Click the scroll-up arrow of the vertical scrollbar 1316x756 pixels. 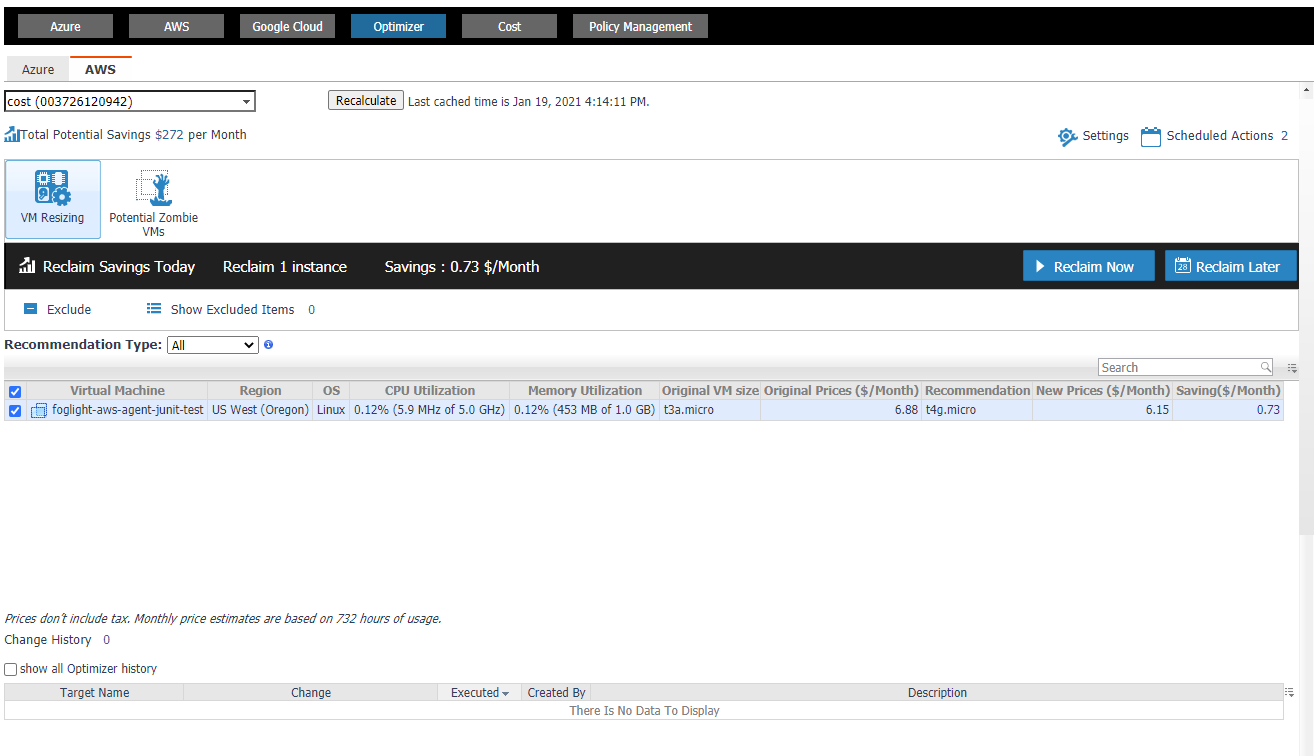click(1306, 90)
